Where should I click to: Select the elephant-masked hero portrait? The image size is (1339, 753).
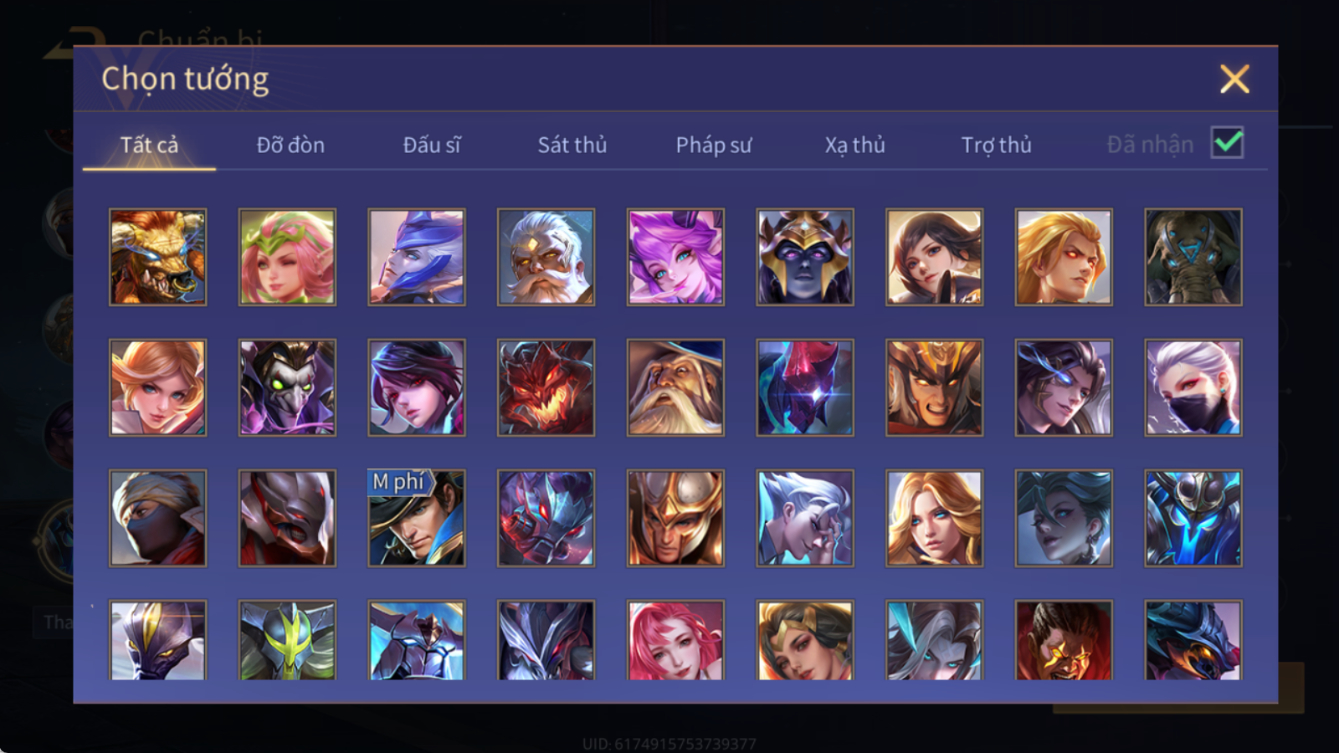click(x=1193, y=257)
